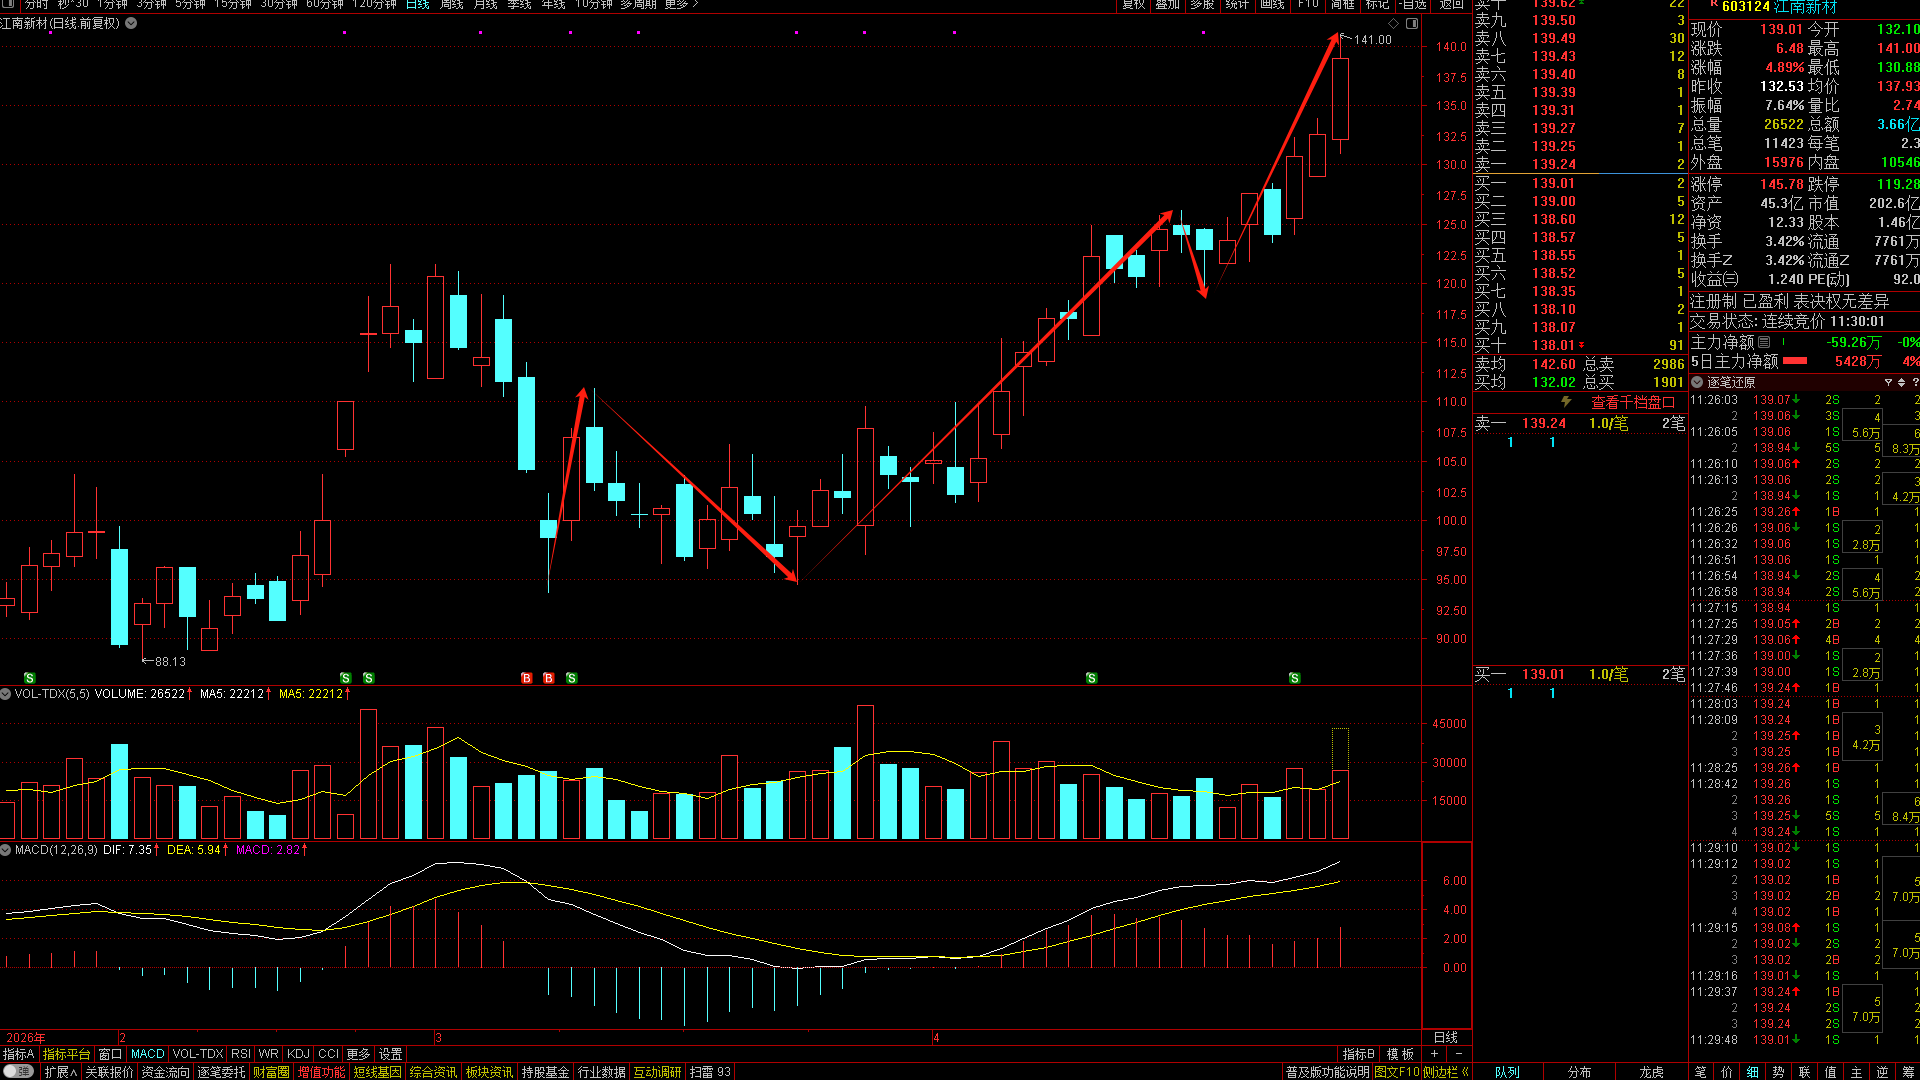The height and width of the screenshot is (1080, 1920).
Task: Open the 资金流向 tab
Action: pyautogui.click(x=165, y=1072)
